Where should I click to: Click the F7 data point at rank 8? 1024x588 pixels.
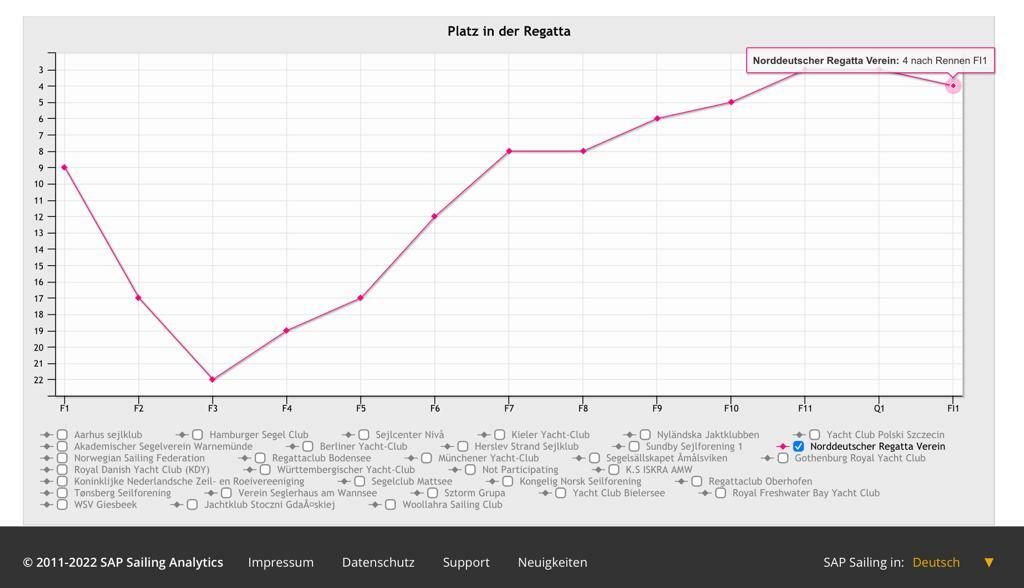coord(509,152)
